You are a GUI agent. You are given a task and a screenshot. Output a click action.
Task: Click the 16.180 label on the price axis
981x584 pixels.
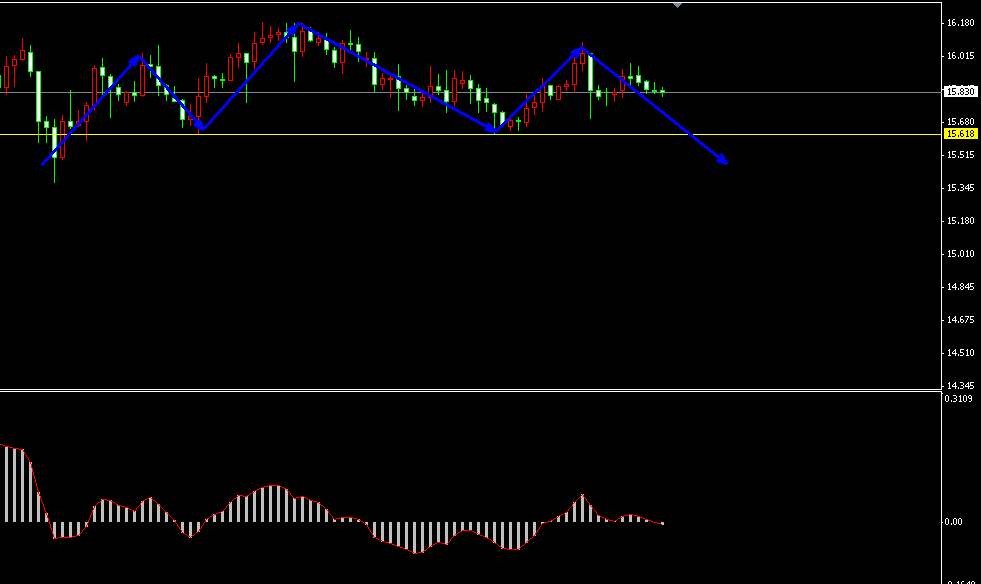(960, 23)
